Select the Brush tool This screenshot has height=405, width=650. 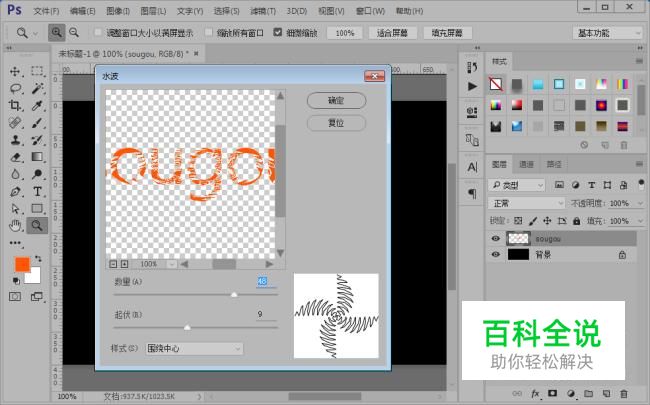[37, 123]
